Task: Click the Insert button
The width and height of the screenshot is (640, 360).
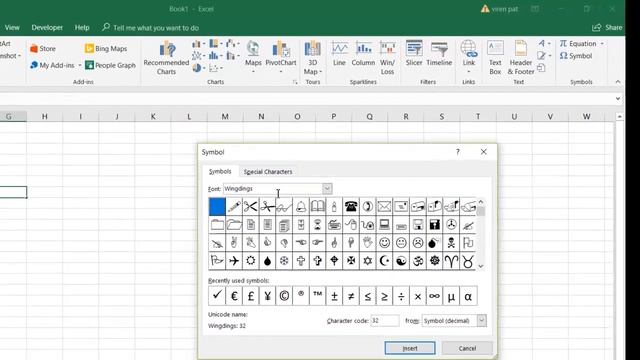Action: (x=410, y=348)
